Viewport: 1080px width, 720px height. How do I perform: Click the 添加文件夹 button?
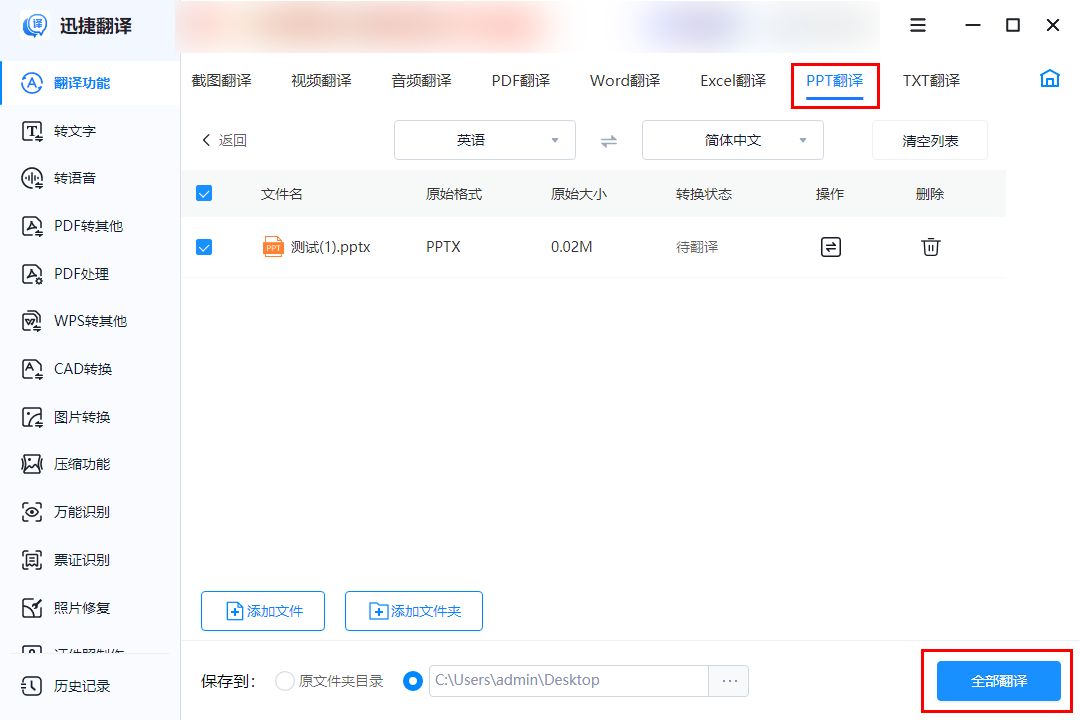(413, 610)
